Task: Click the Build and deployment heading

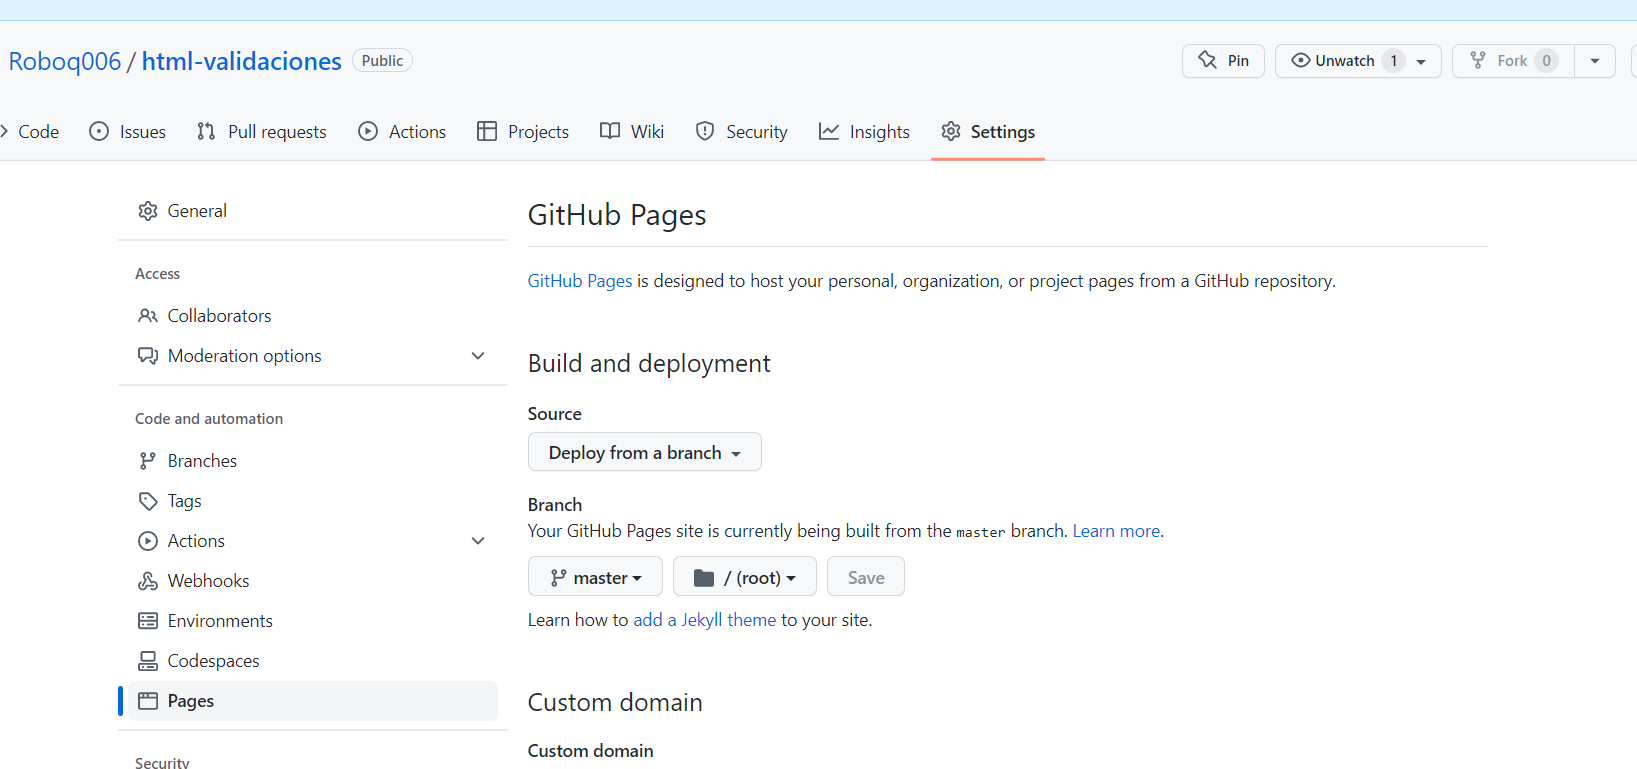Action: tap(649, 363)
